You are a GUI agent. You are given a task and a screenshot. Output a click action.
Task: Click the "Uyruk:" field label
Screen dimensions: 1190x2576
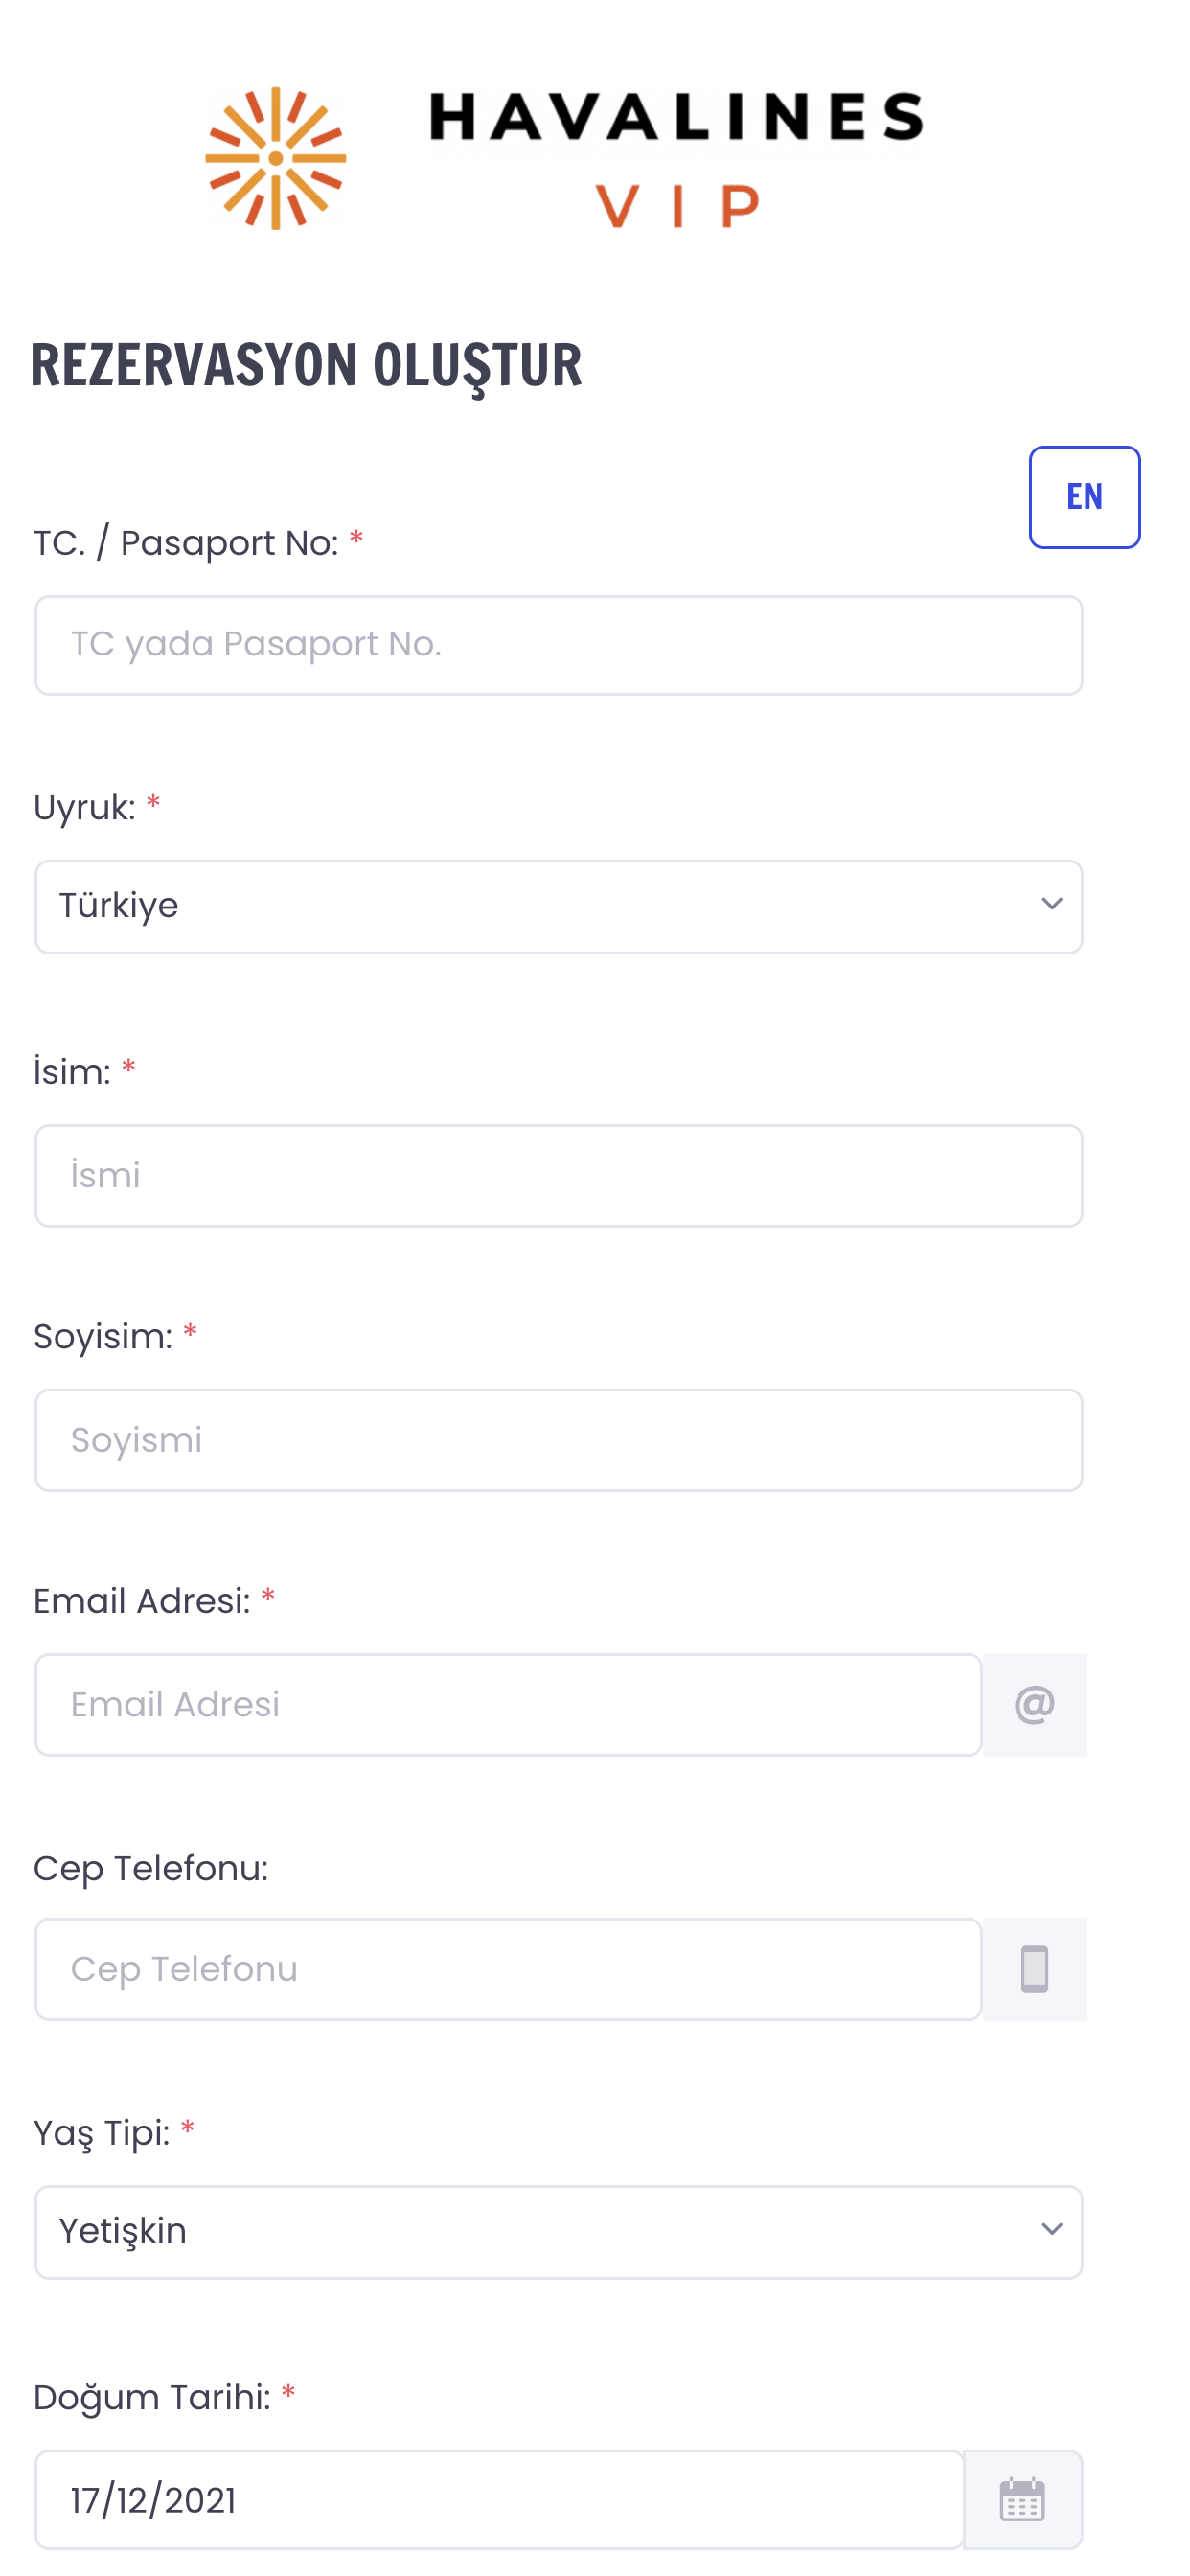click(84, 808)
